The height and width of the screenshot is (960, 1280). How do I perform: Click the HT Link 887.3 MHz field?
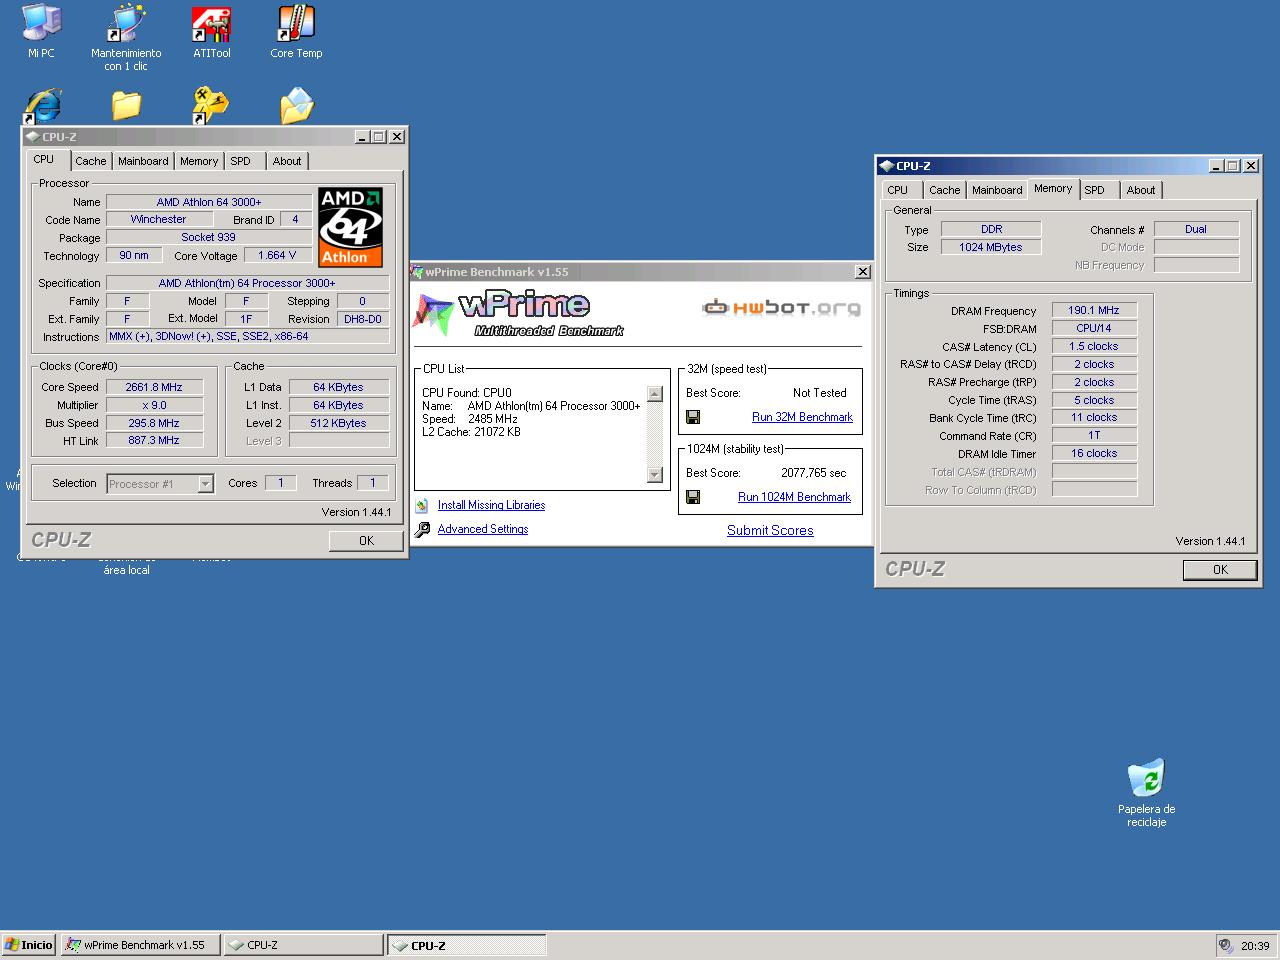click(x=154, y=441)
